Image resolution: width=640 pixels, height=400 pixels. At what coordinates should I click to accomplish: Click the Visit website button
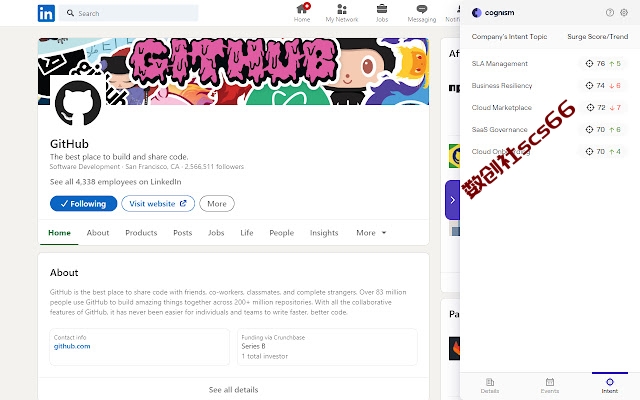click(x=158, y=204)
